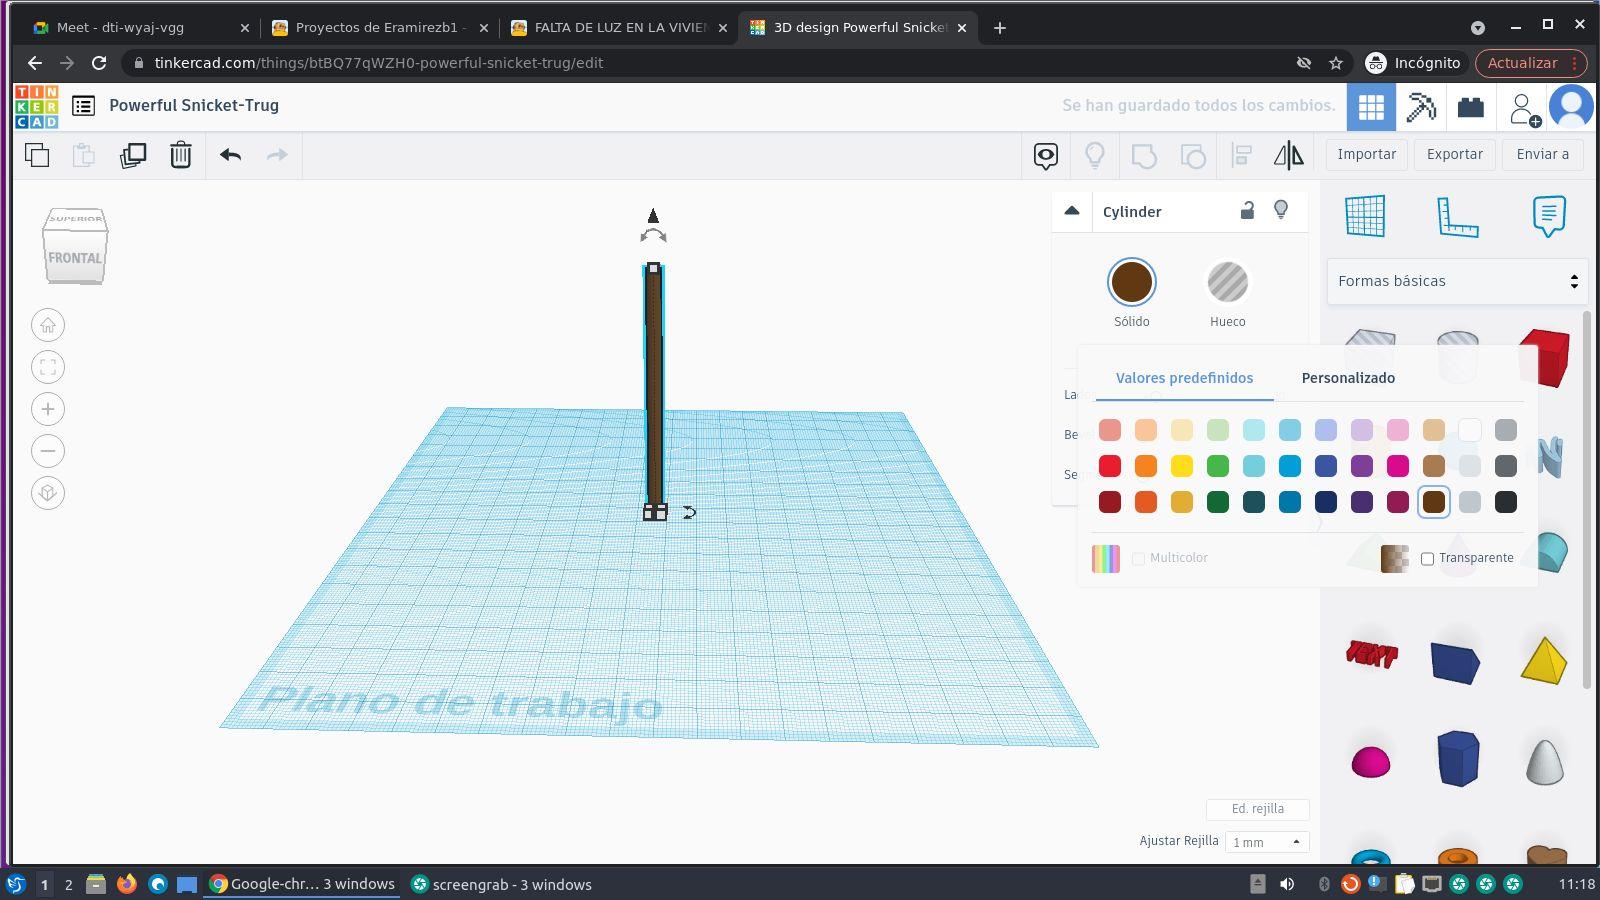Click the Importar button
1600x900 pixels.
click(x=1366, y=155)
